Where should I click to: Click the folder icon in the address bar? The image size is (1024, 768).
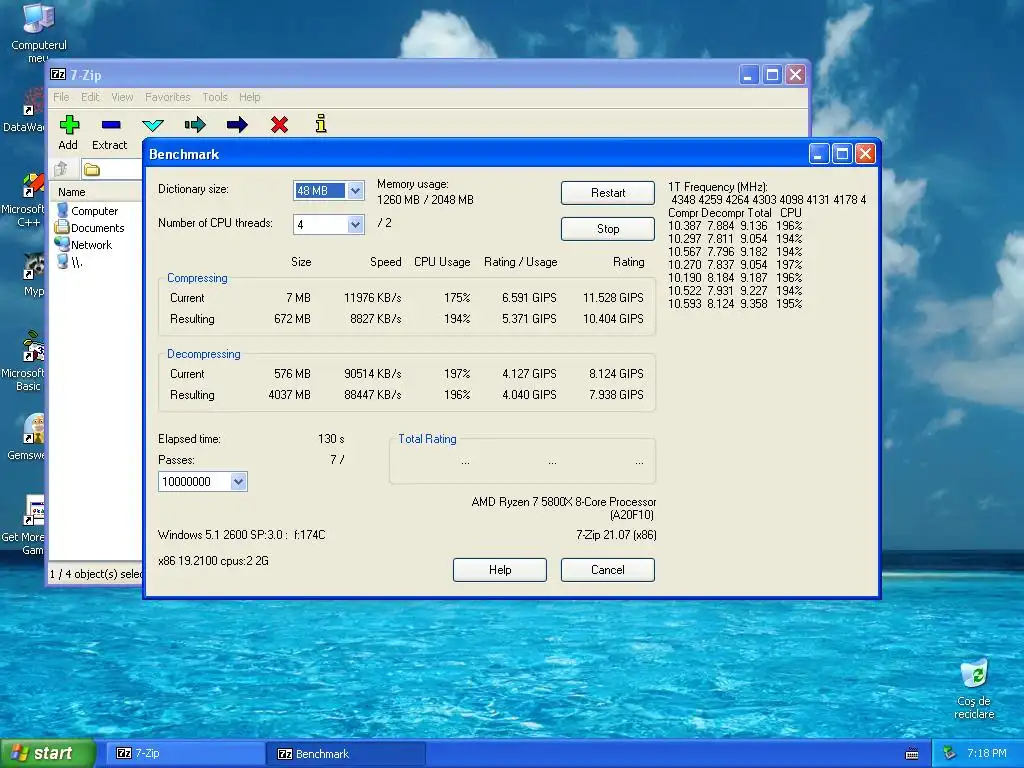tap(91, 170)
